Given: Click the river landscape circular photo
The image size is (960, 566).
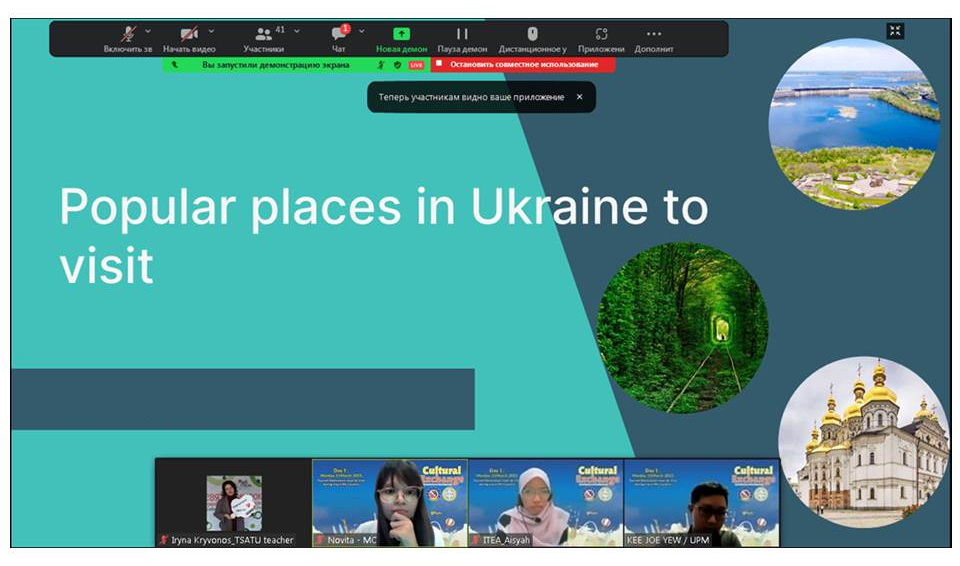Looking at the screenshot, I should click(855, 124).
